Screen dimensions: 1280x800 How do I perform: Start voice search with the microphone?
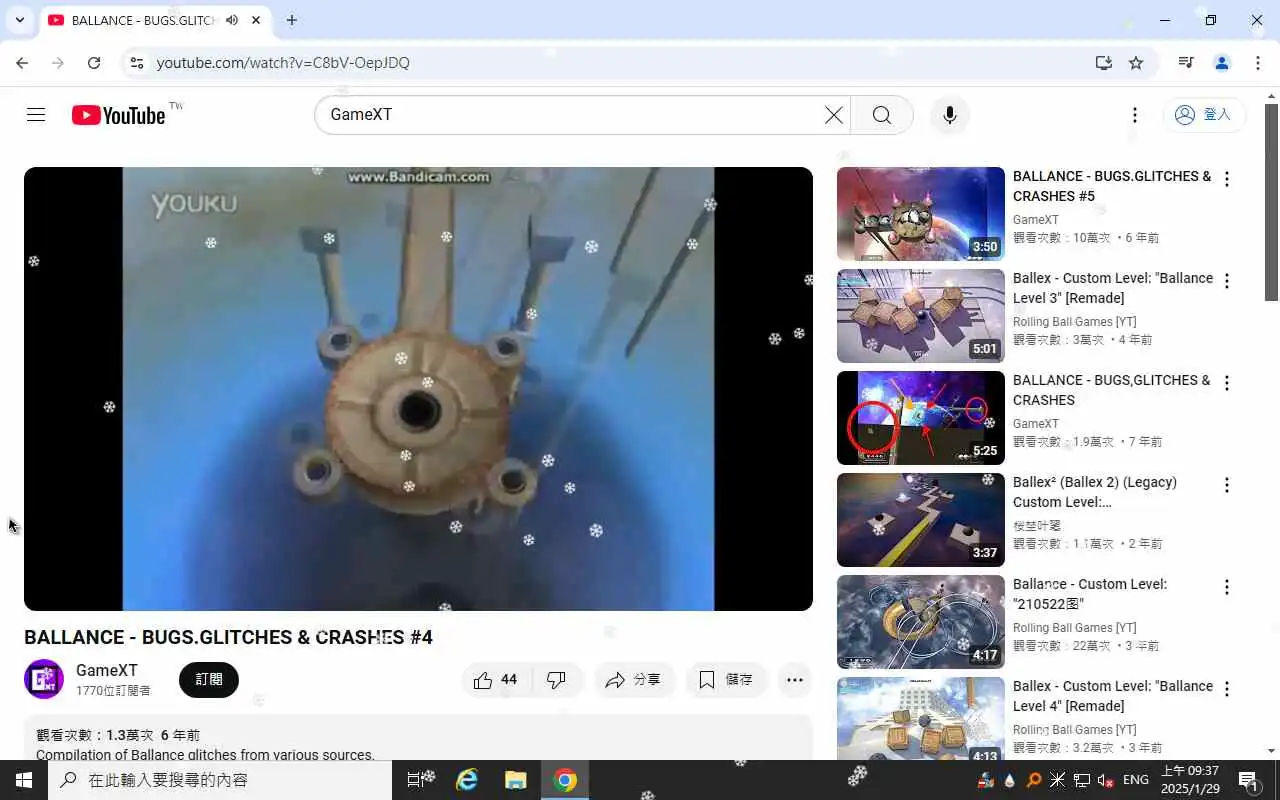pyautogui.click(x=950, y=115)
